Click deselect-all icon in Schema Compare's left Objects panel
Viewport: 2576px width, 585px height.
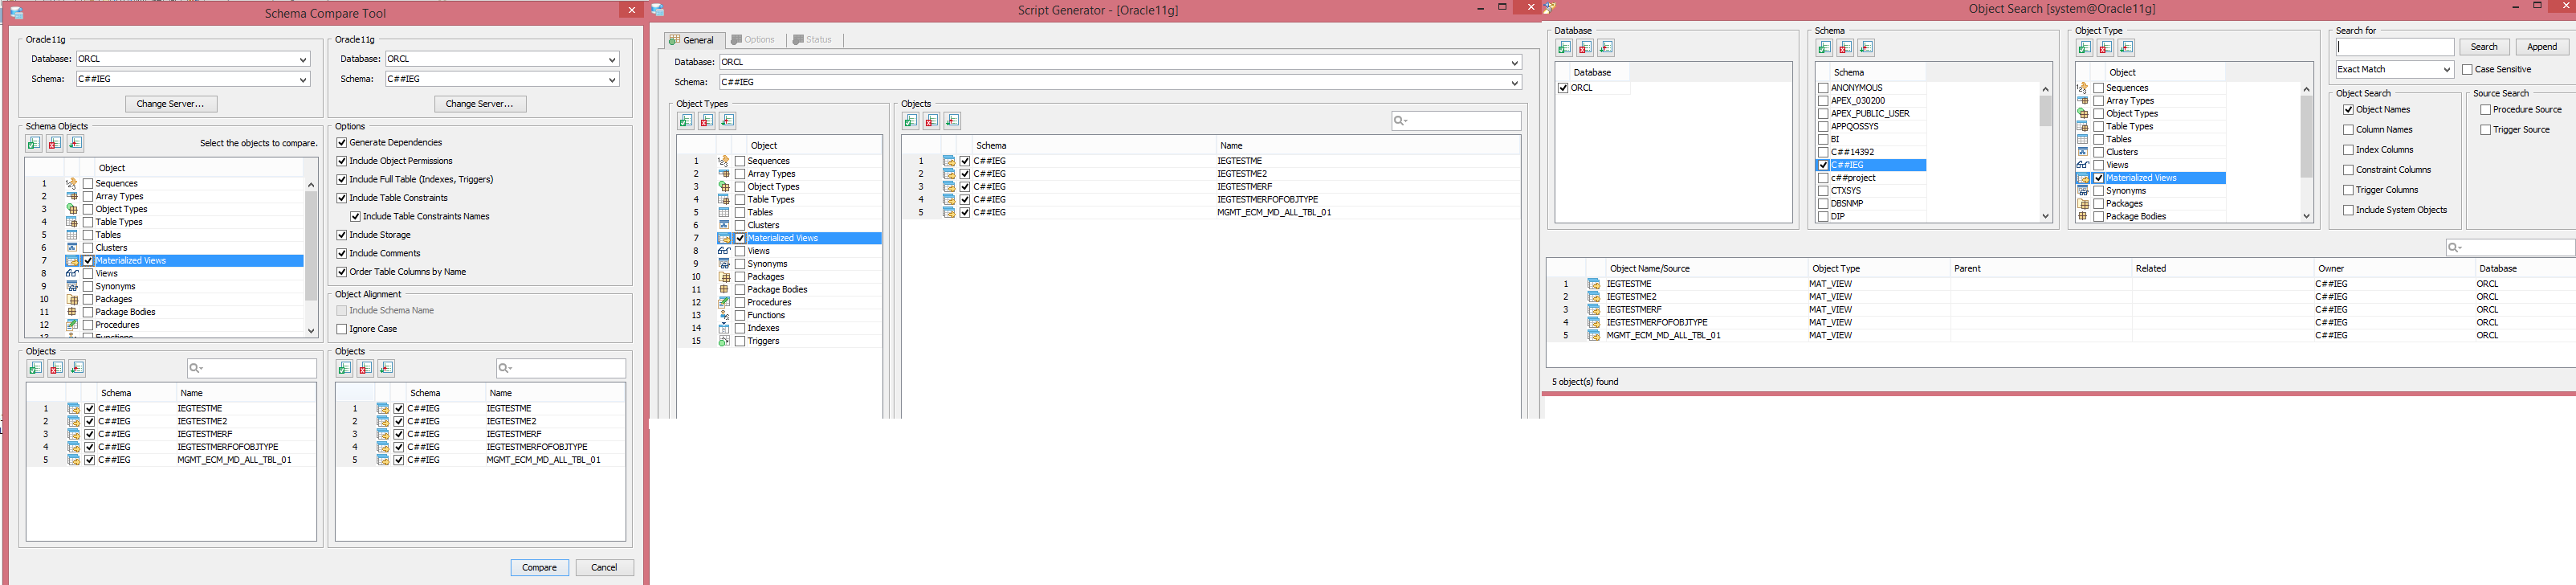point(56,369)
